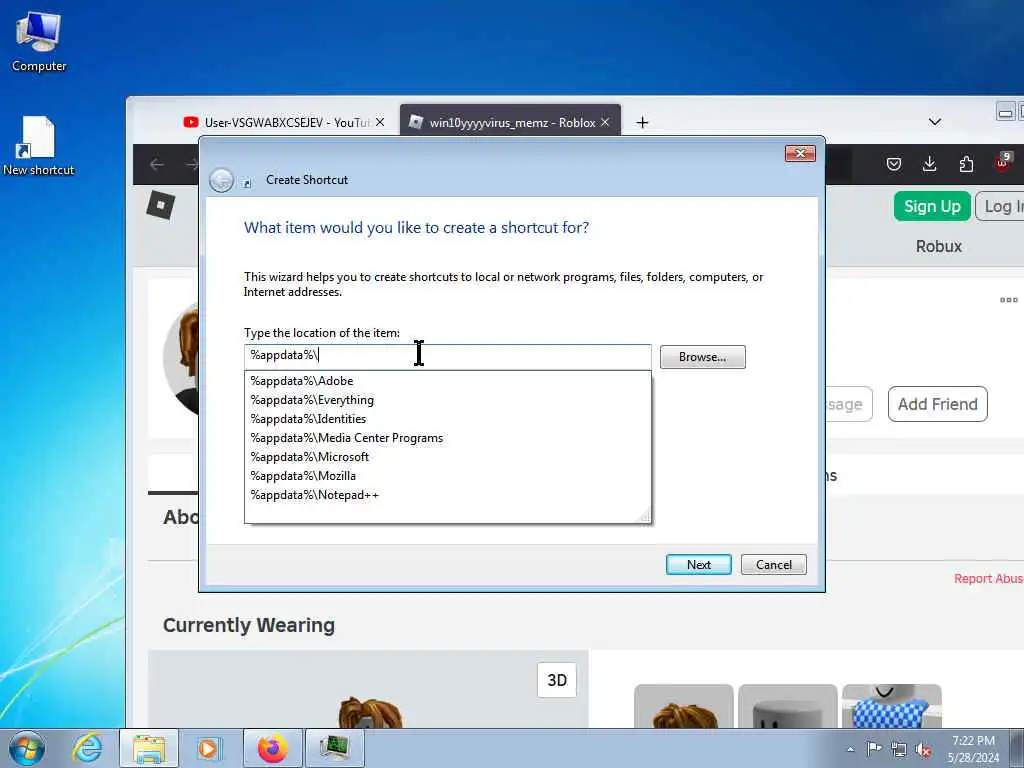
Task: Choose %appdata%\Adobe suggestion
Action: coord(447,381)
